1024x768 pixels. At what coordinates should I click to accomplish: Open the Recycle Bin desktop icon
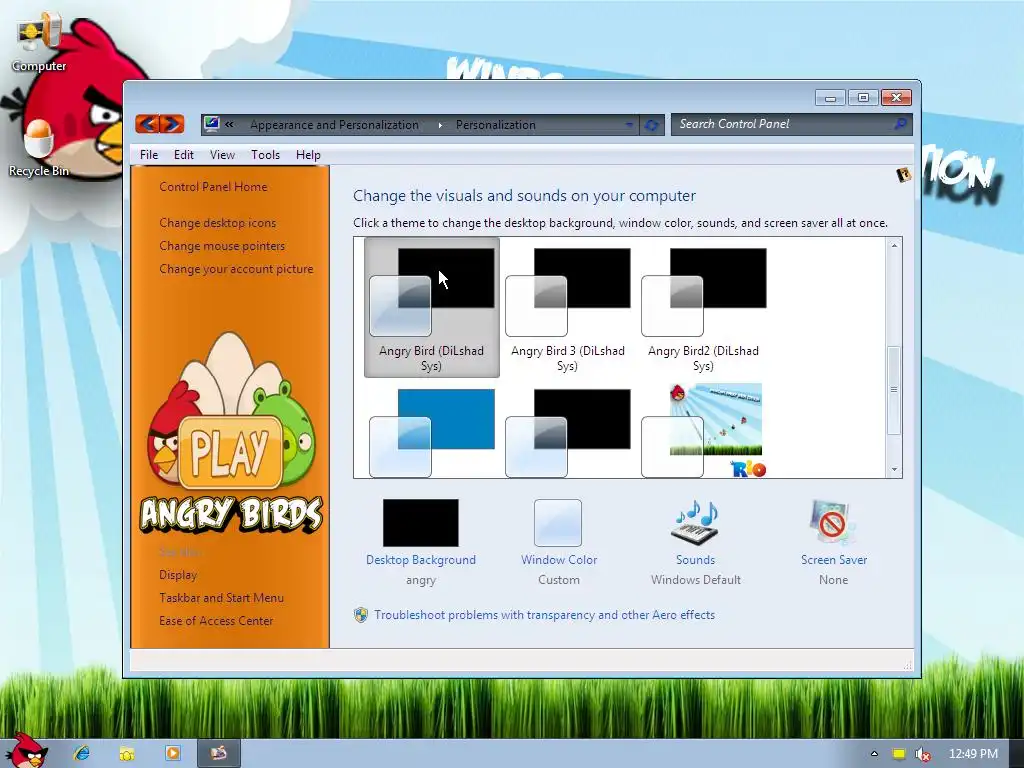(x=39, y=148)
